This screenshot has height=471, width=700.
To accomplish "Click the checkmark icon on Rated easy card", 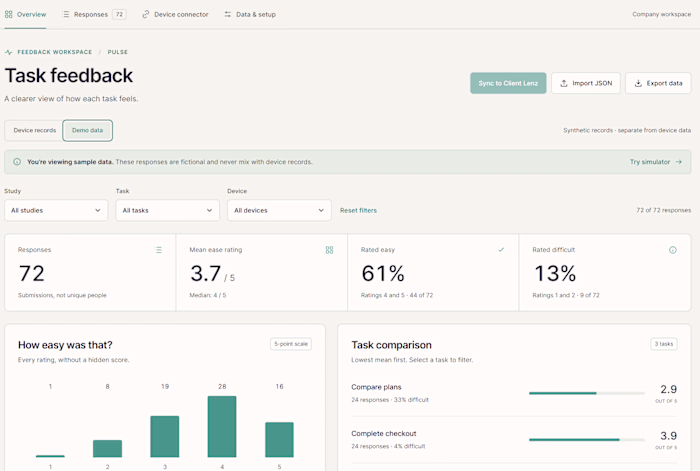I will pyautogui.click(x=501, y=250).
